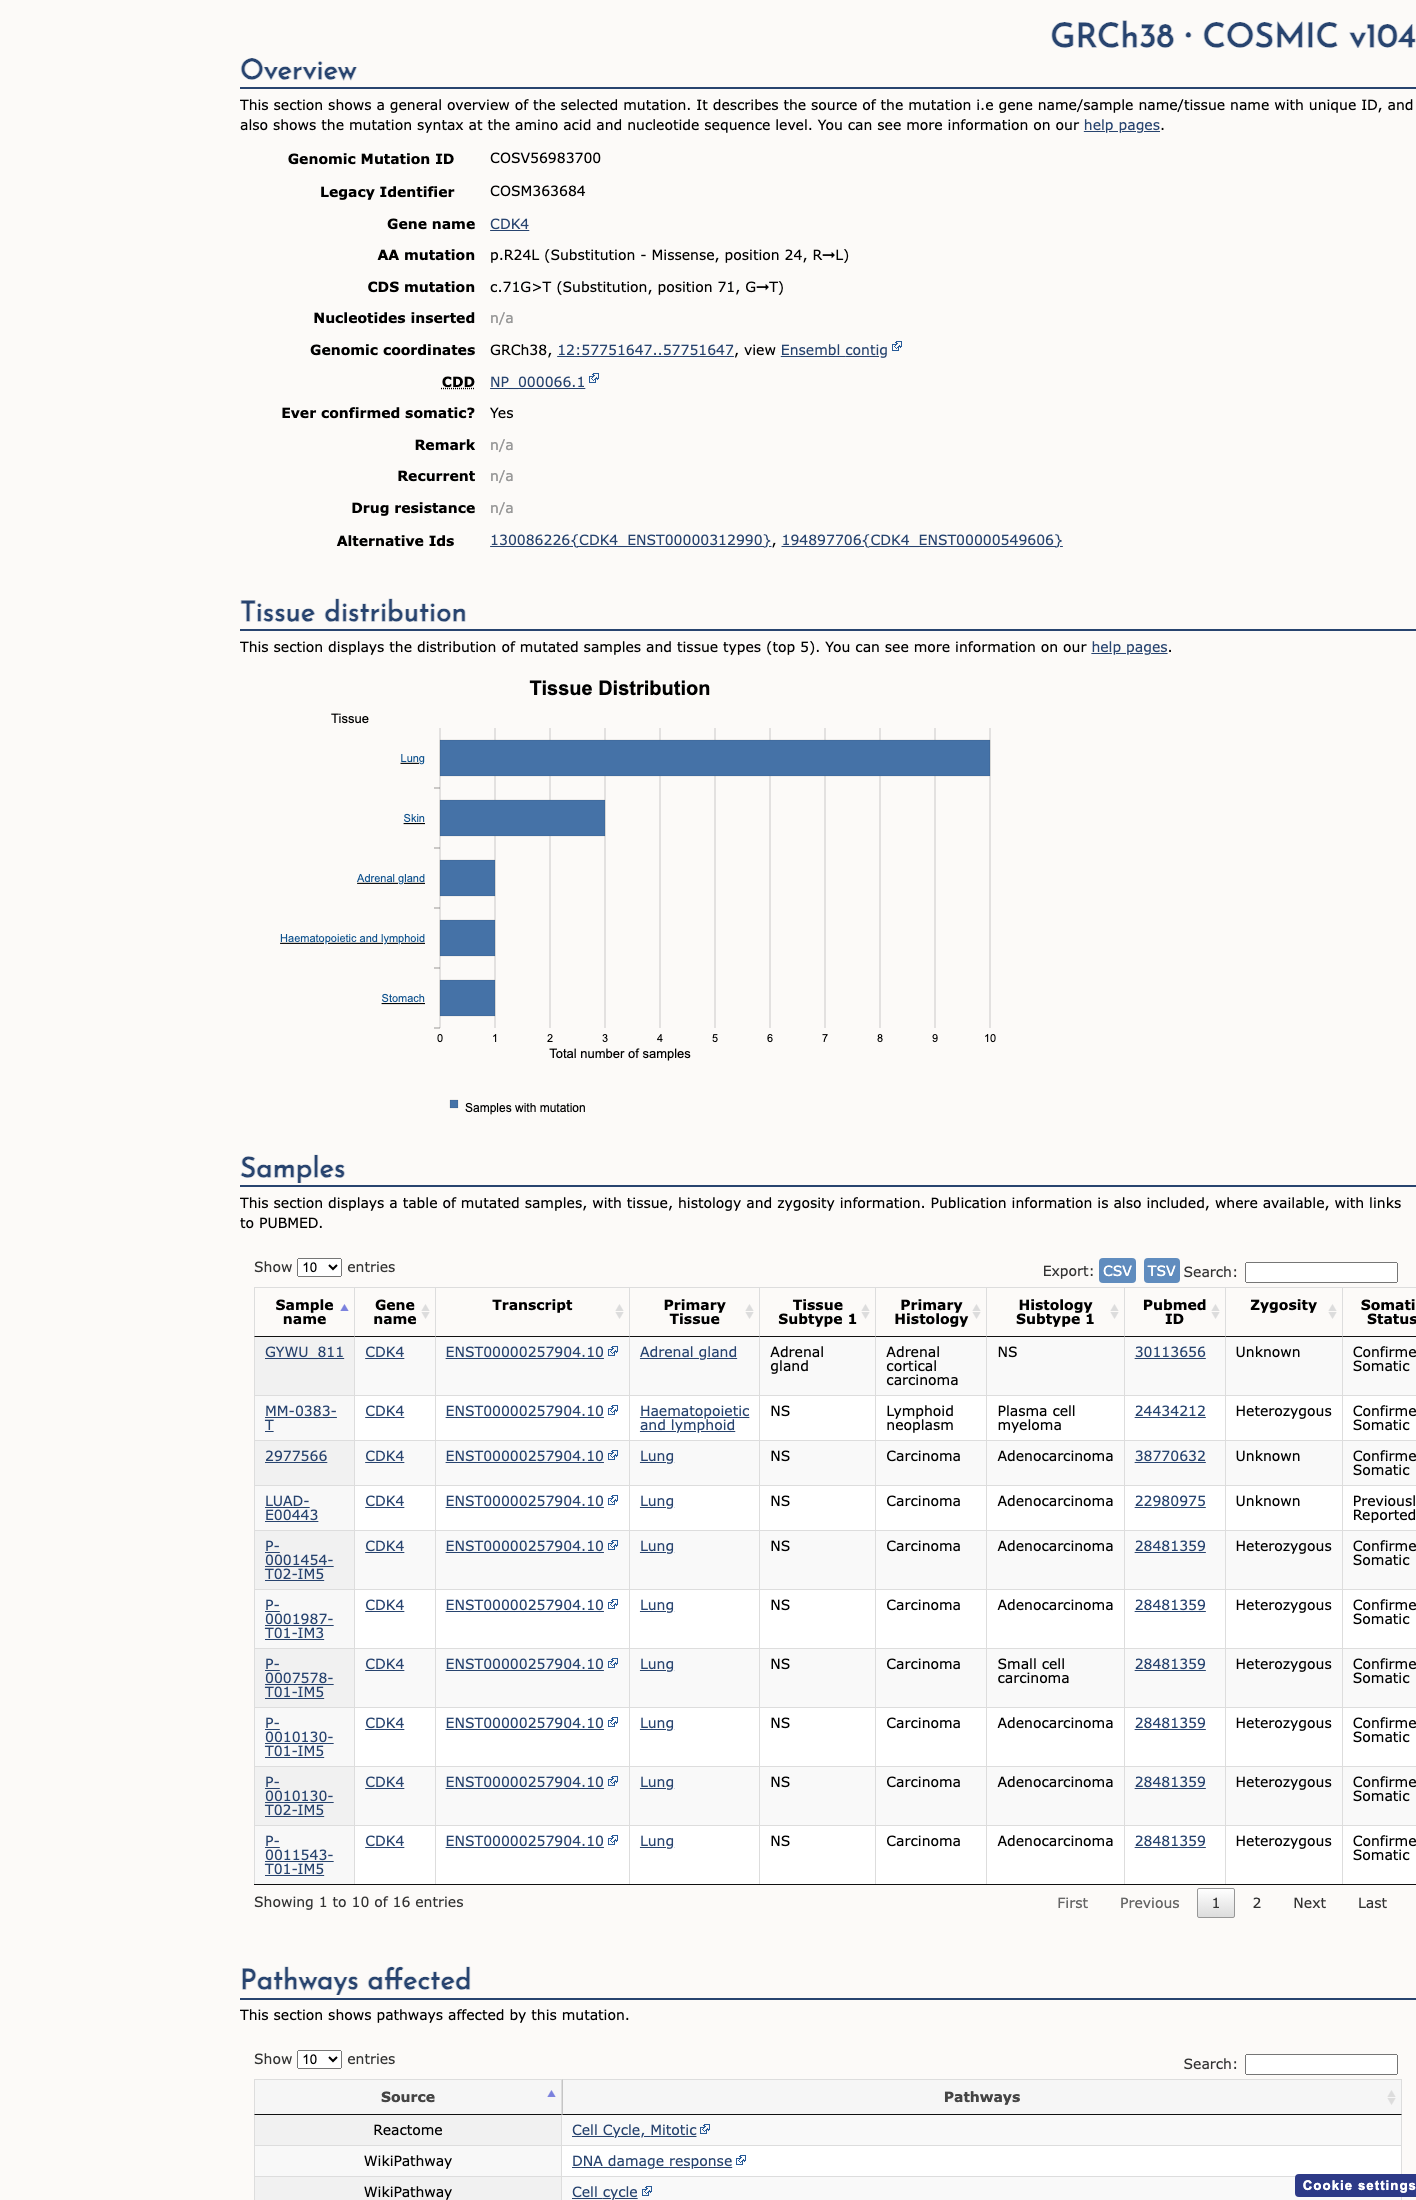Select the Adrenal gland chart label
The image size is (1416, 2200).
point(391,878)
